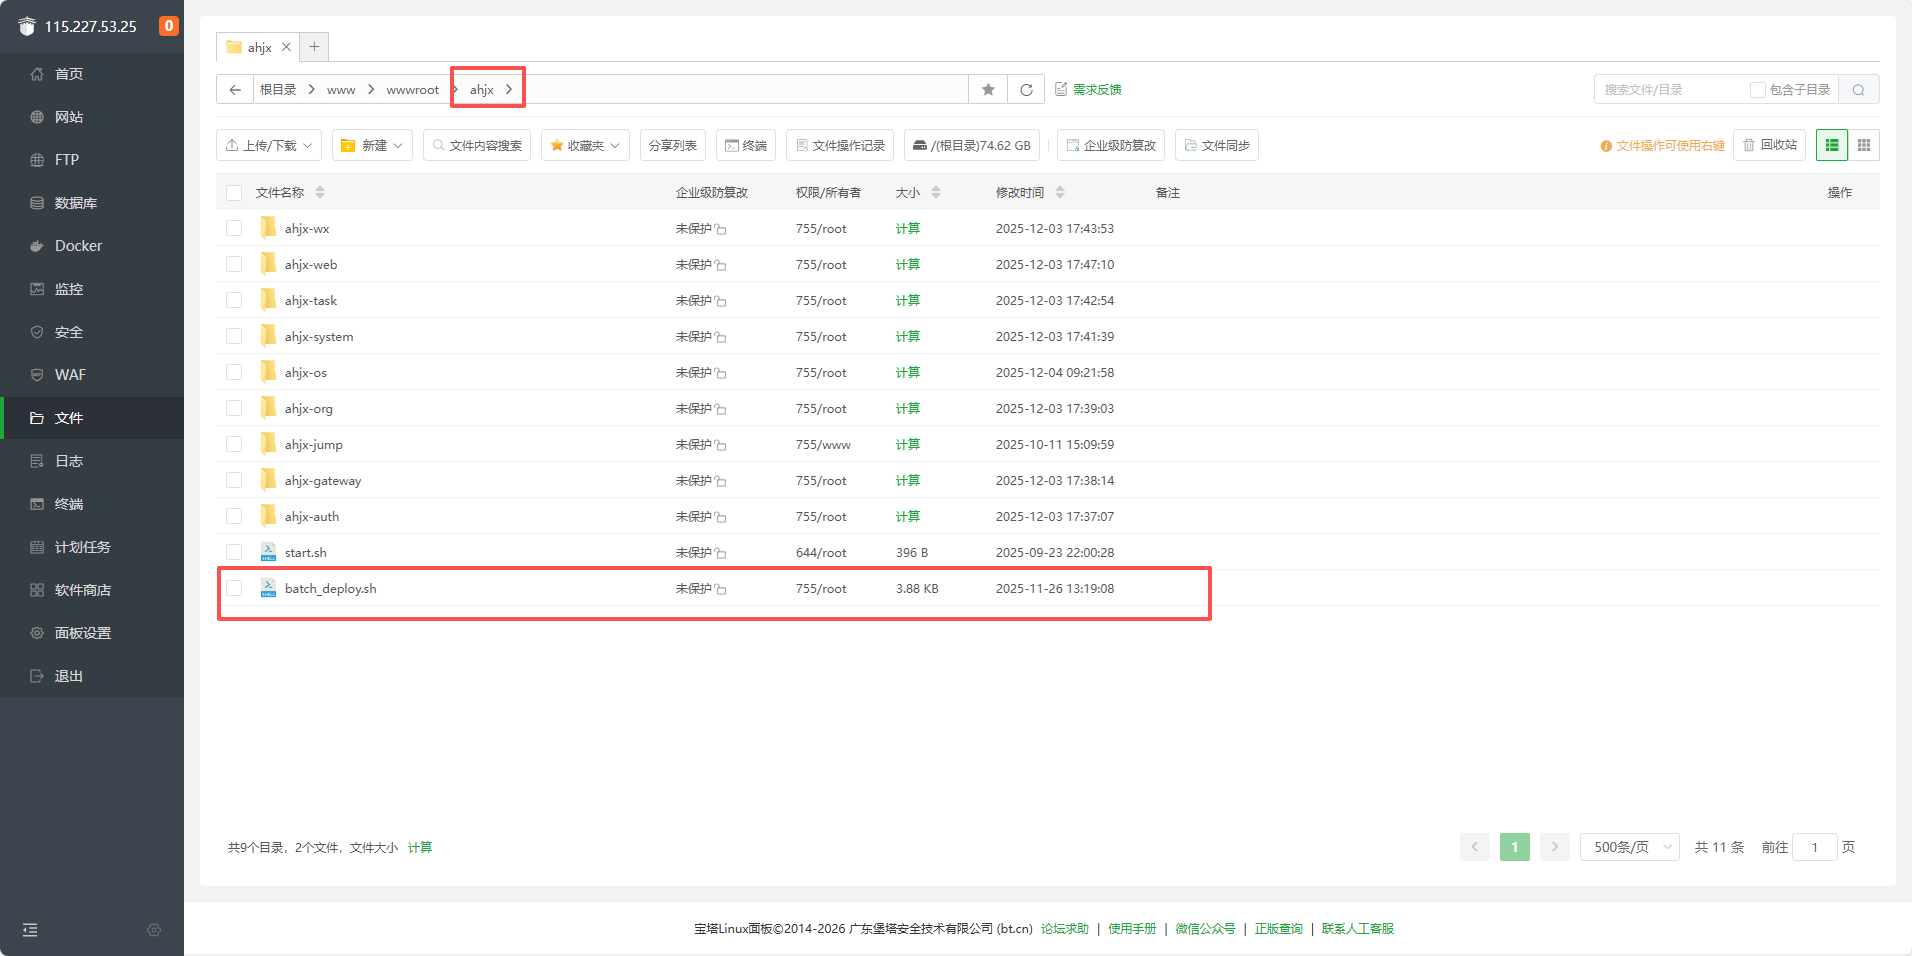Viewport: 1912px width, 956px height.
Task: Open the ahjx-gateway folder
Action: pos(322,481)
